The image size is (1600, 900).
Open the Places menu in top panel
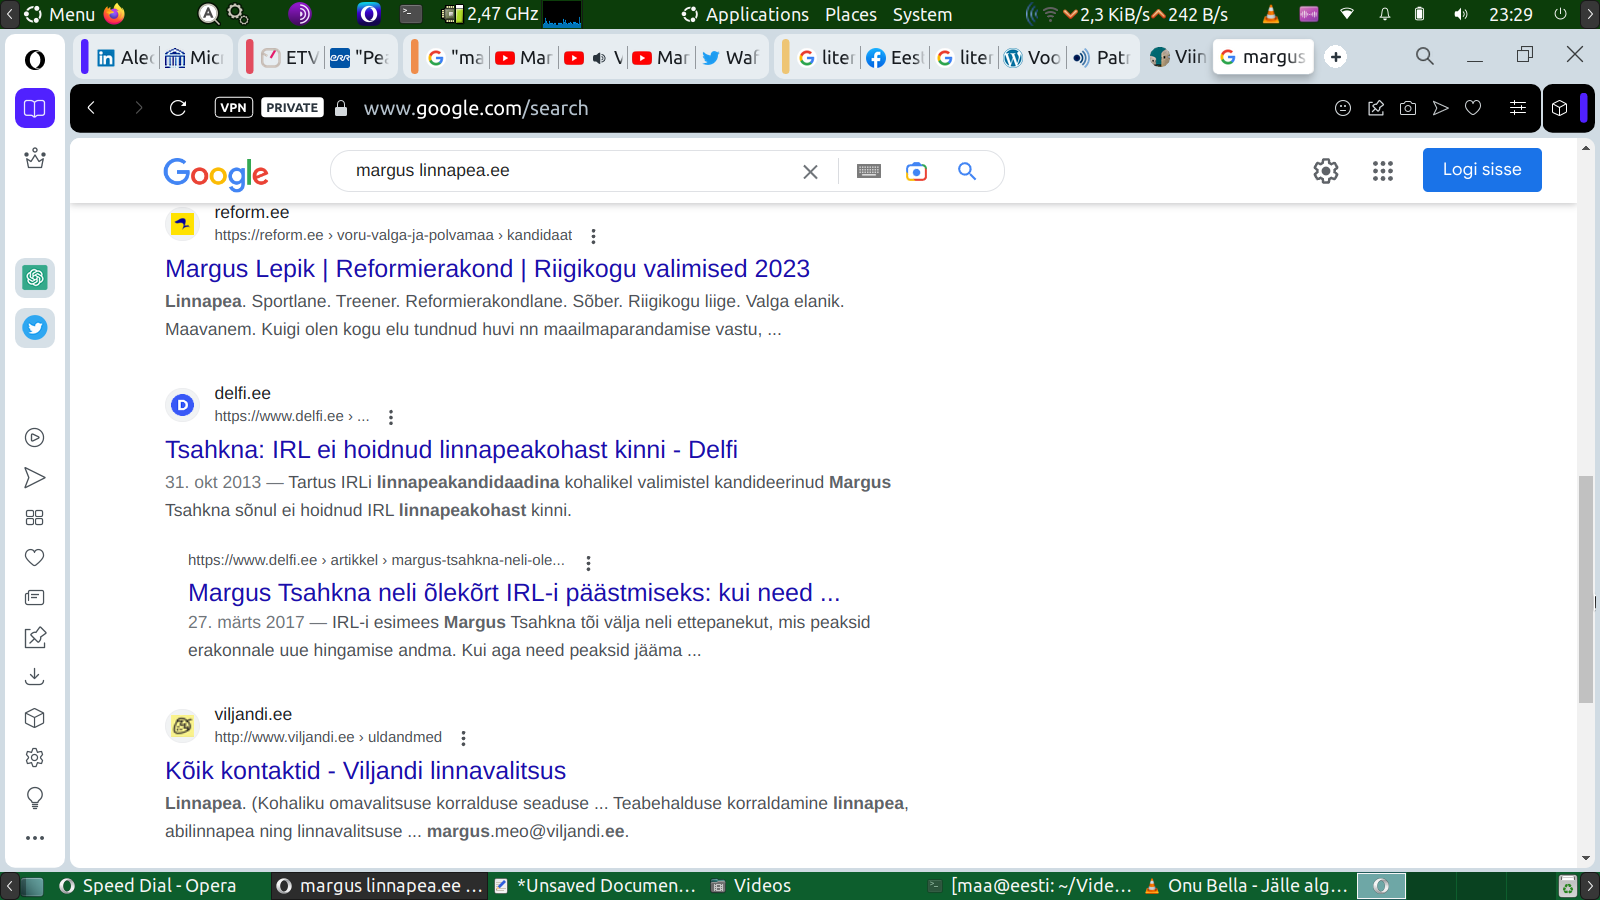(851, 14)
